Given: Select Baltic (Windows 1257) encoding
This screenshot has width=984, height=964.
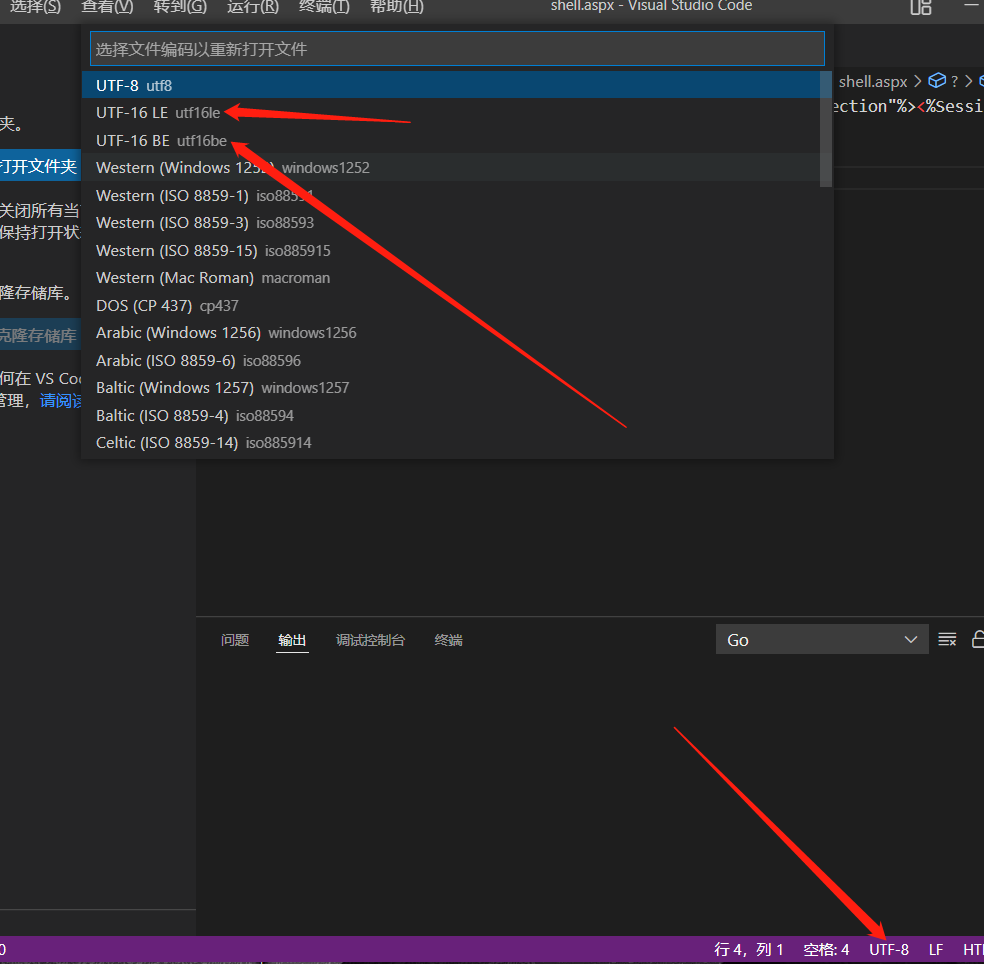Looking at the screenshot, I should pos(451,388).
